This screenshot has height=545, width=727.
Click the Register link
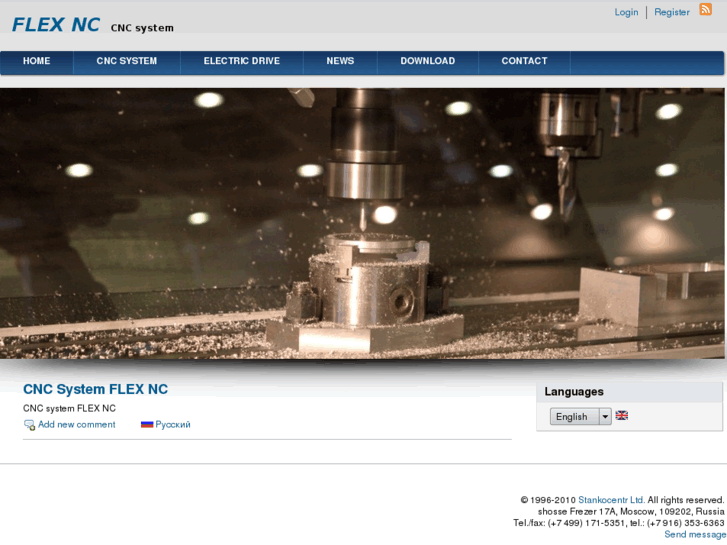point(672,13)
